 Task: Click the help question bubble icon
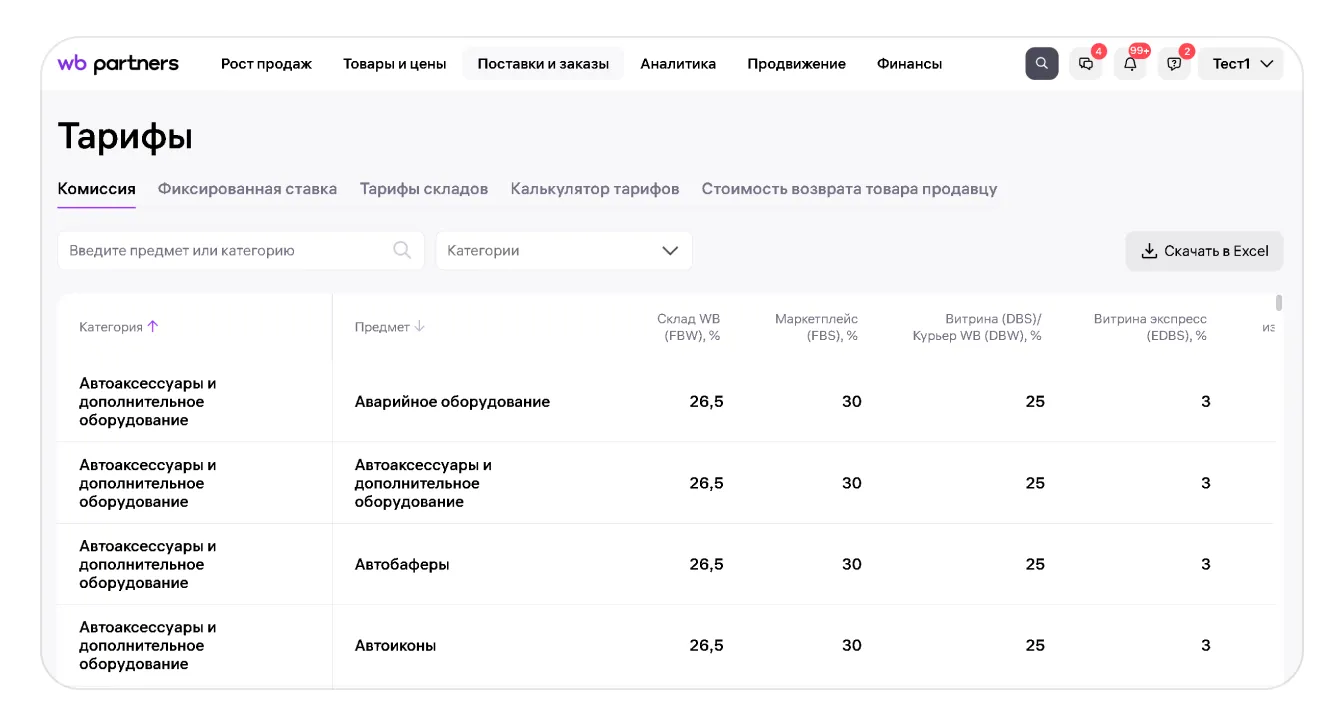[1174, 64]
